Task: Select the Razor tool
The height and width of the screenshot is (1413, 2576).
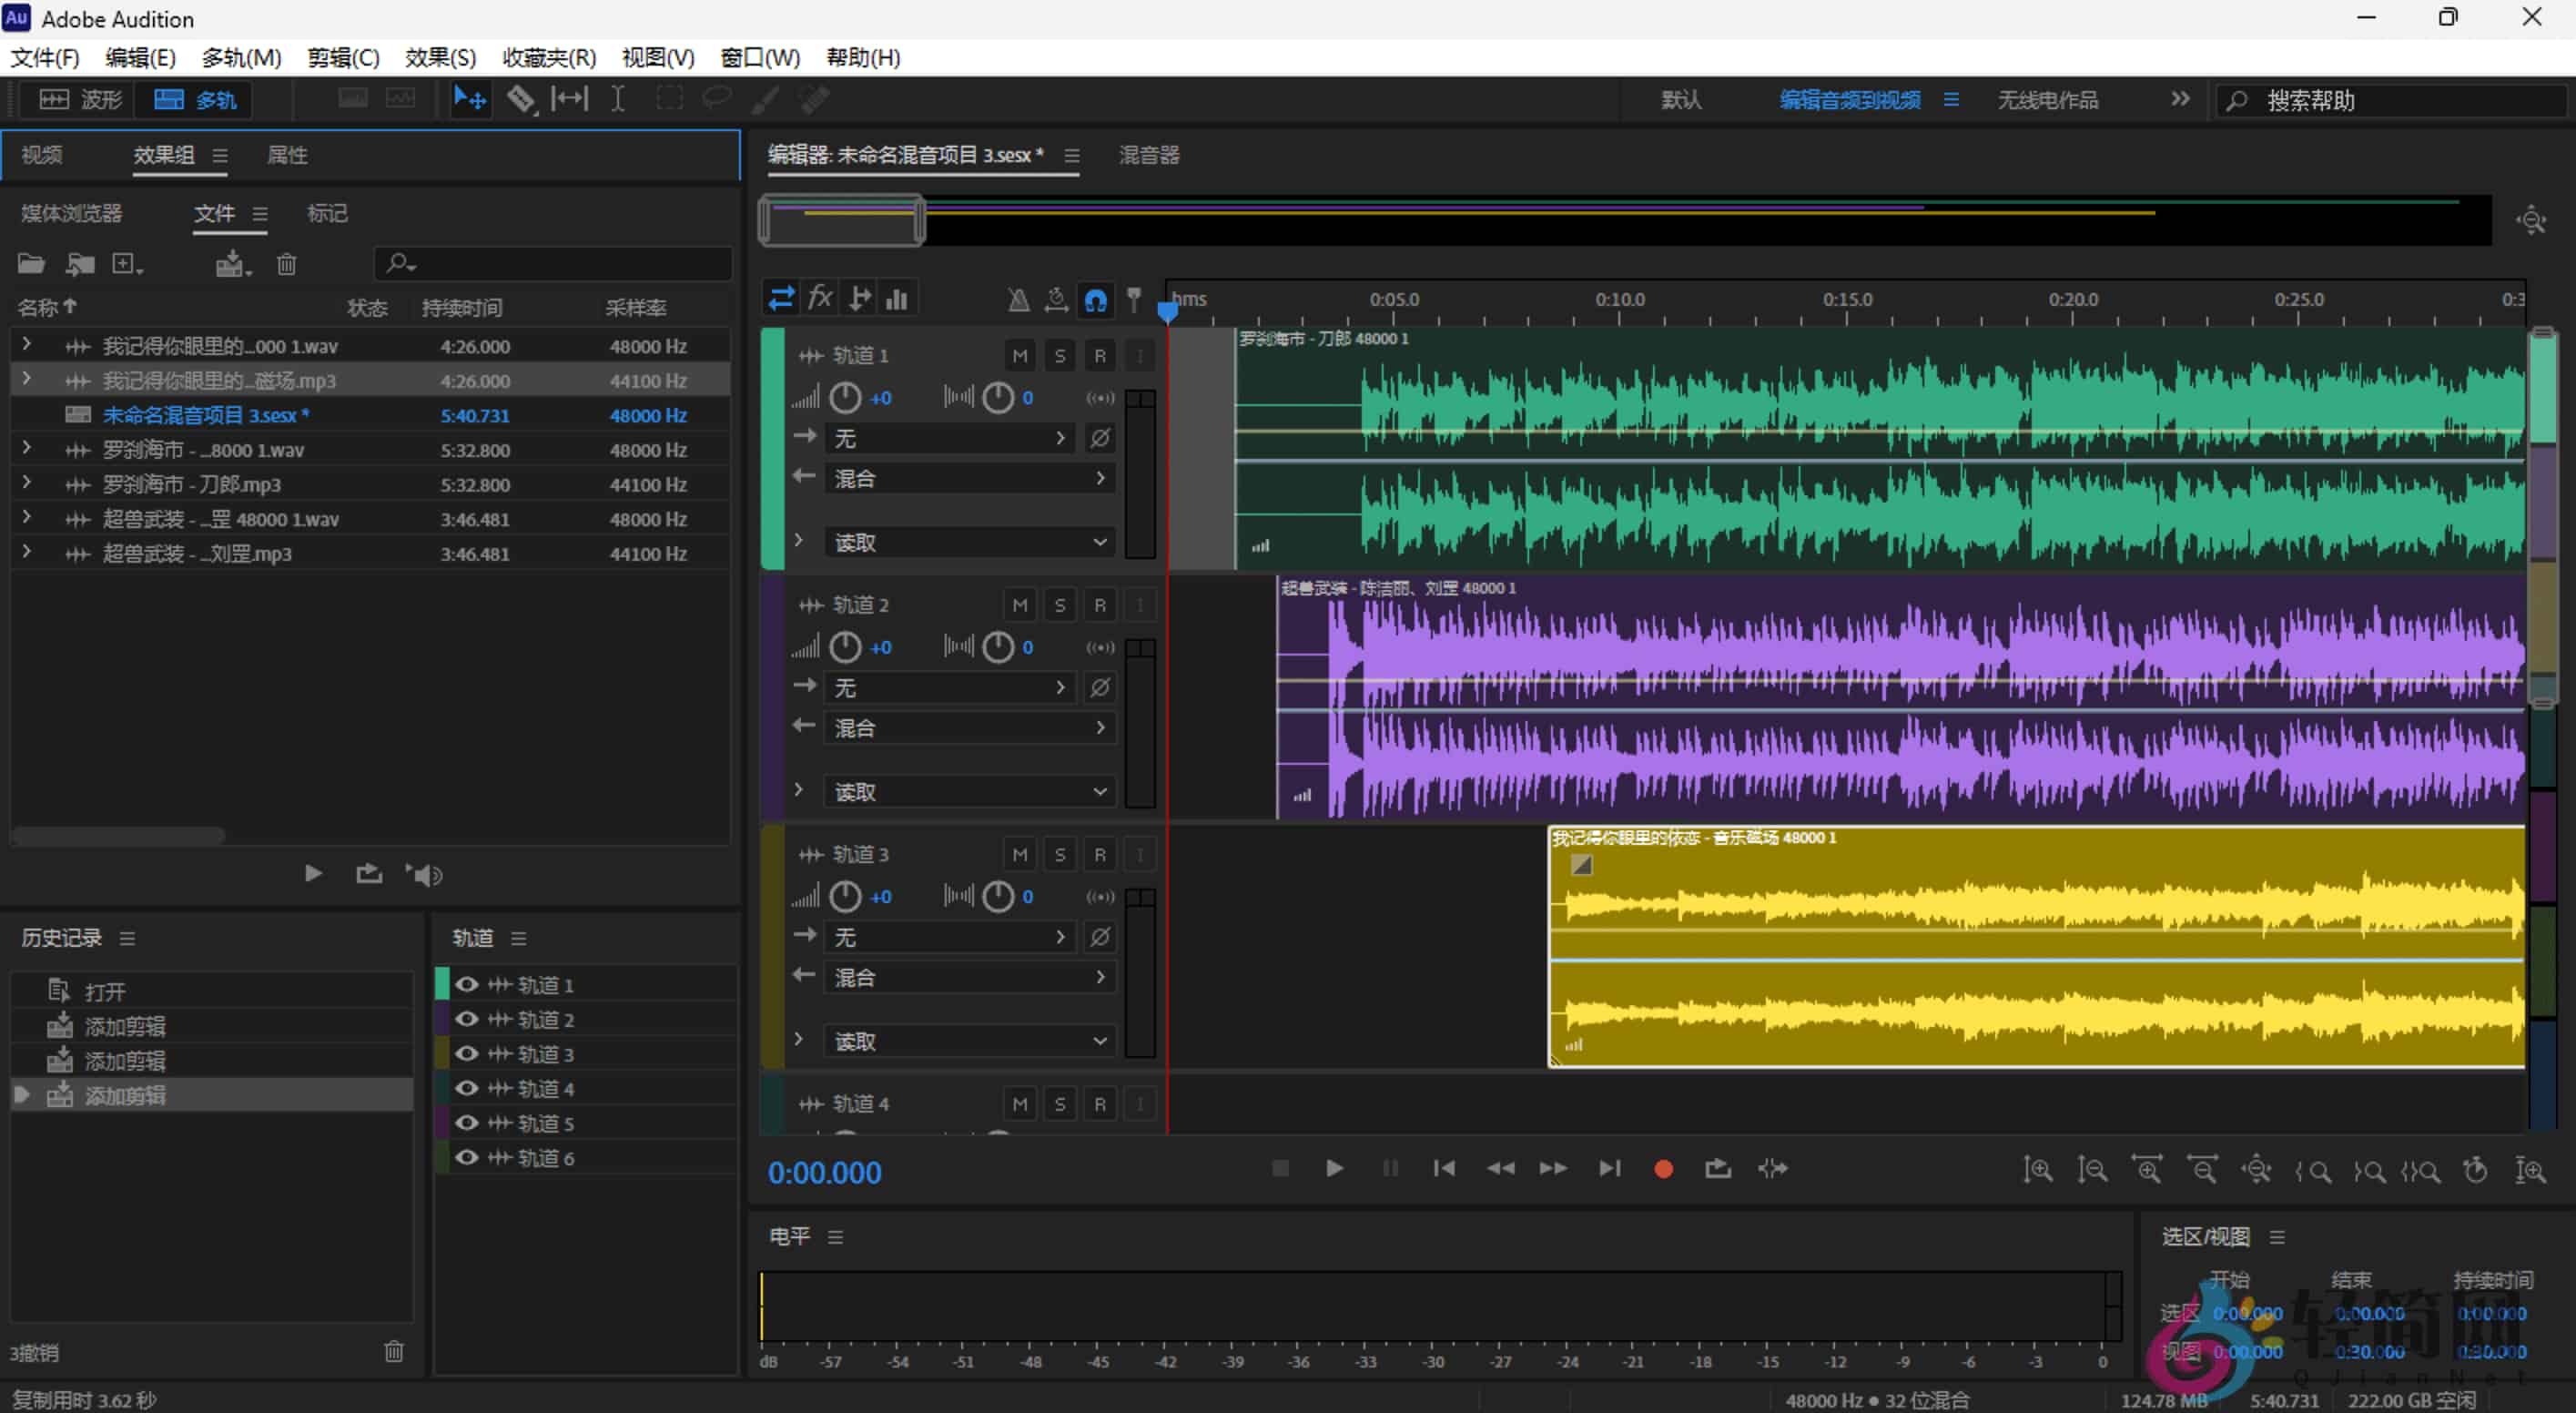Action: (x=522, y=98)
